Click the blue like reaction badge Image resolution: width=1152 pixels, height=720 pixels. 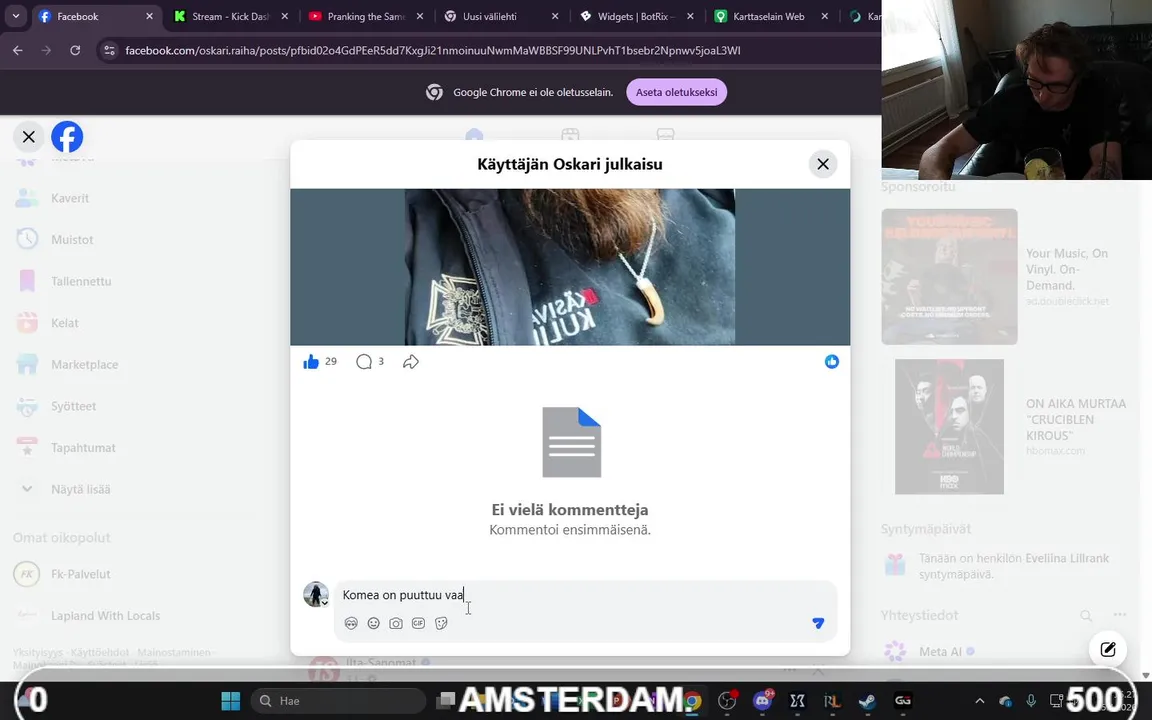click(x=832, y=361)
